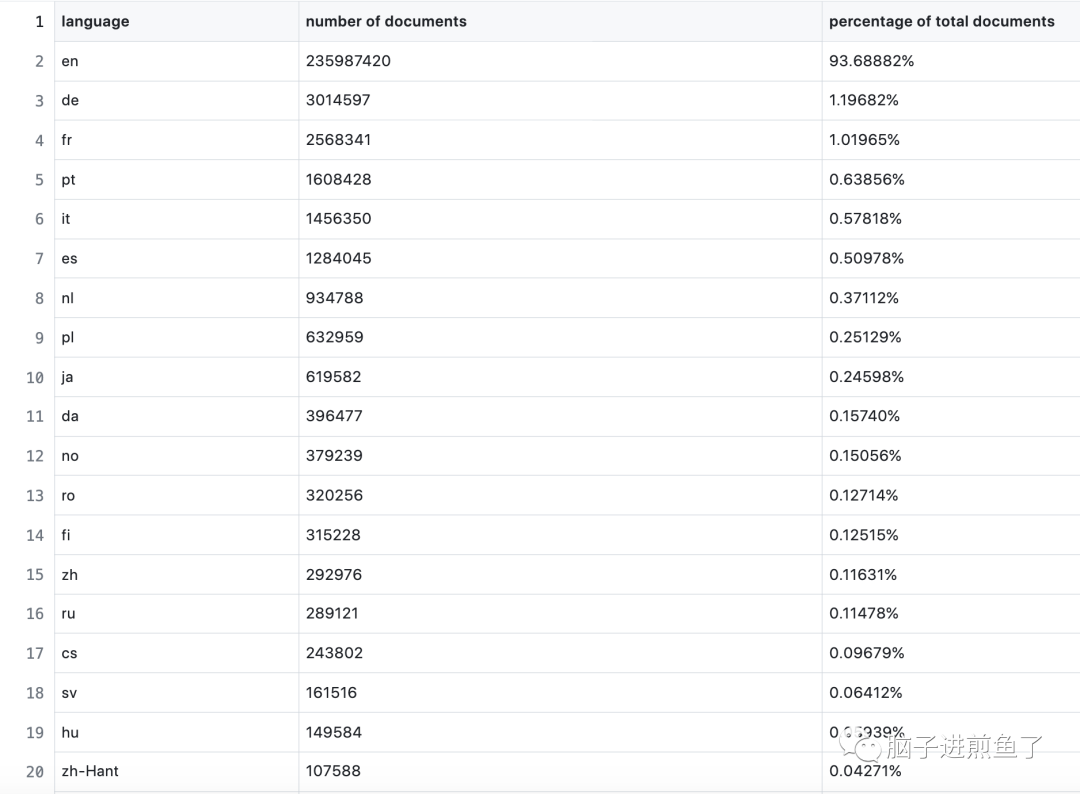Select line number 15
The width and height of the screenshot is (1080, 794).
pos(35,574)
